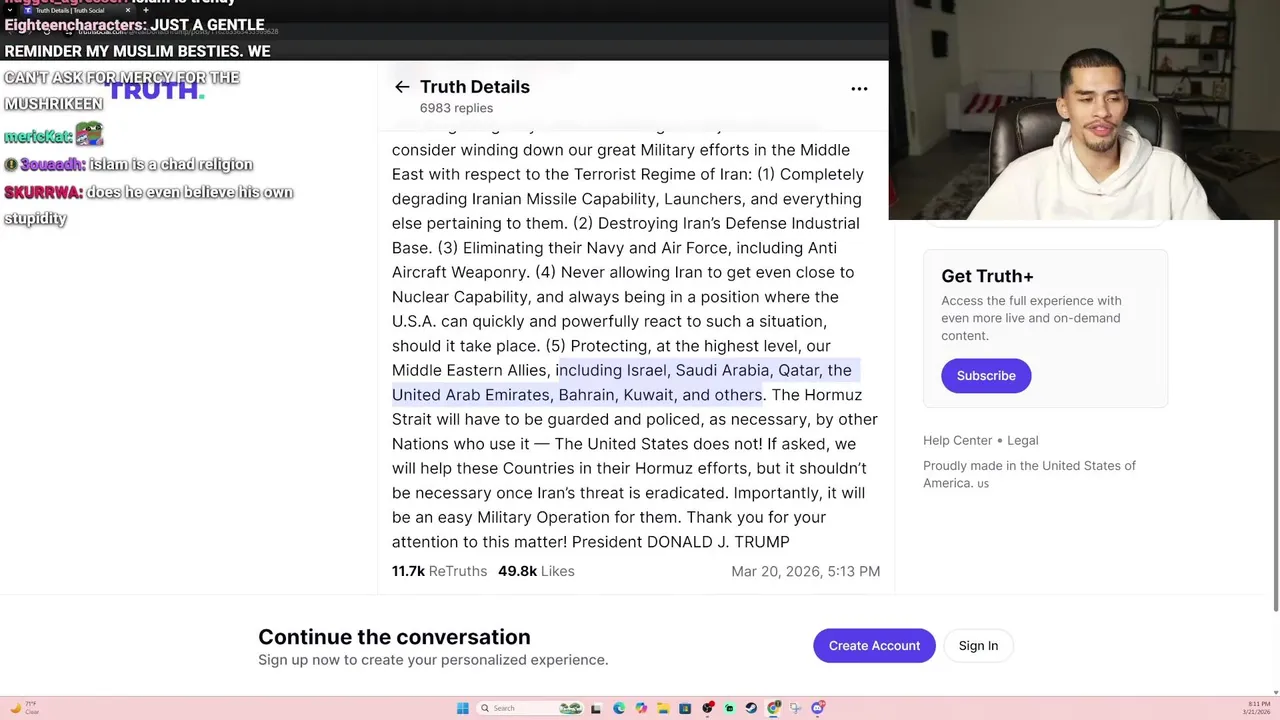Screen dimensions: 1280x720
Task: Open Discord from the taskbar
Action: coord(817,708)
